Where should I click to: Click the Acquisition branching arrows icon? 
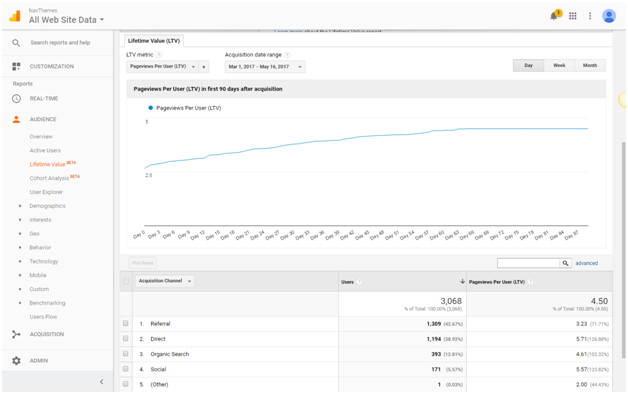tap(16, 334)
